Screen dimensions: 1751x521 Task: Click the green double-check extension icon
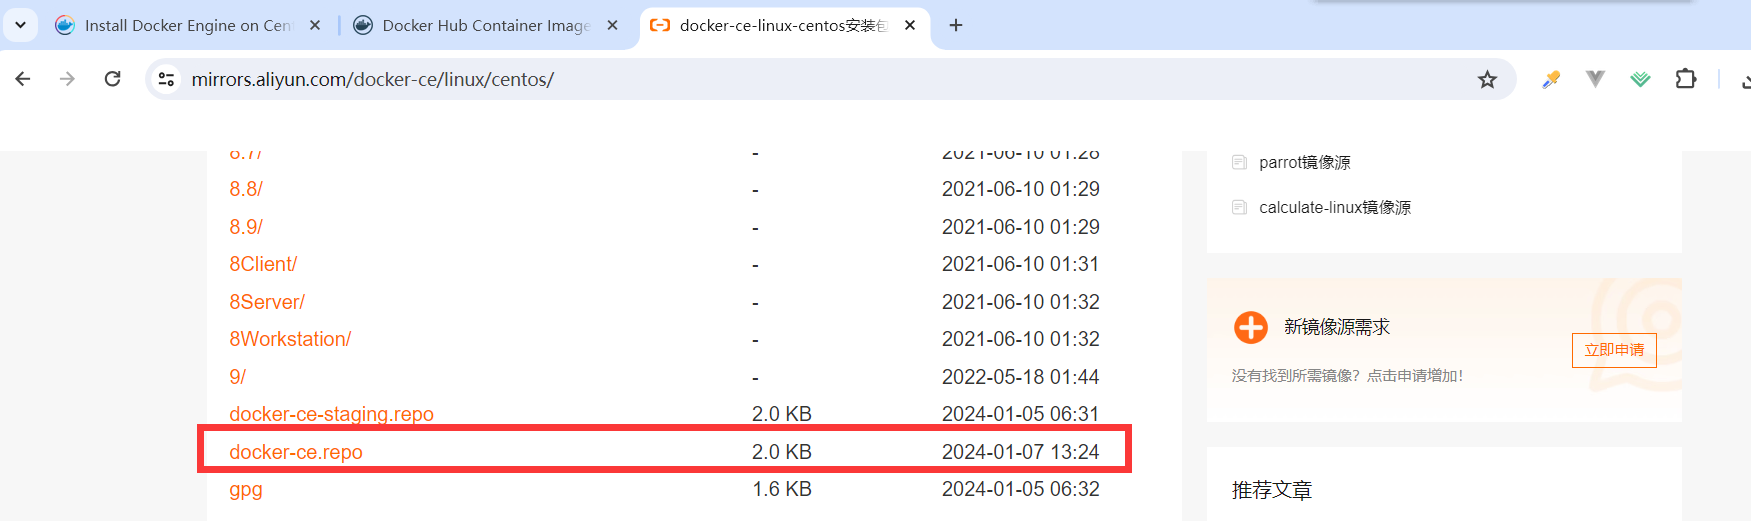coord(1640,79)
